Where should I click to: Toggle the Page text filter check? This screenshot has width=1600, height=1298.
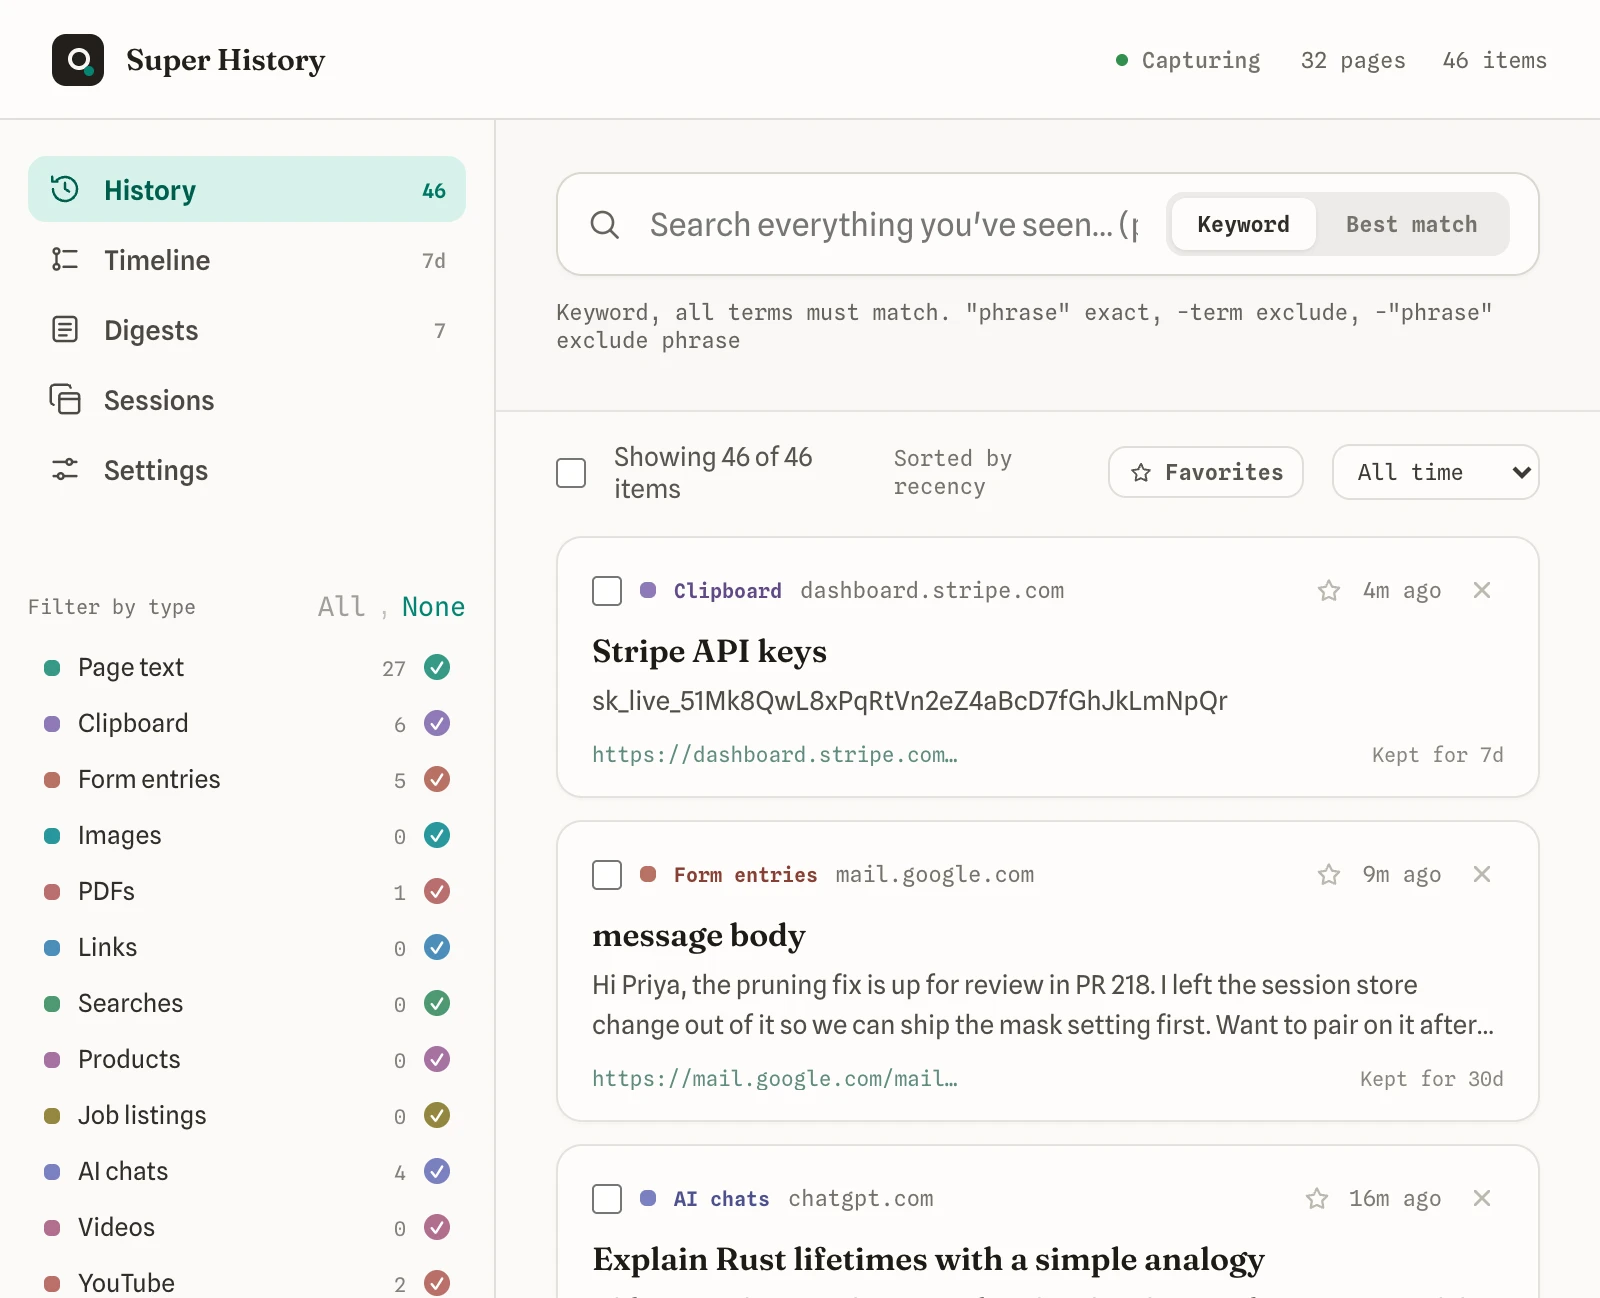[437, 667]
